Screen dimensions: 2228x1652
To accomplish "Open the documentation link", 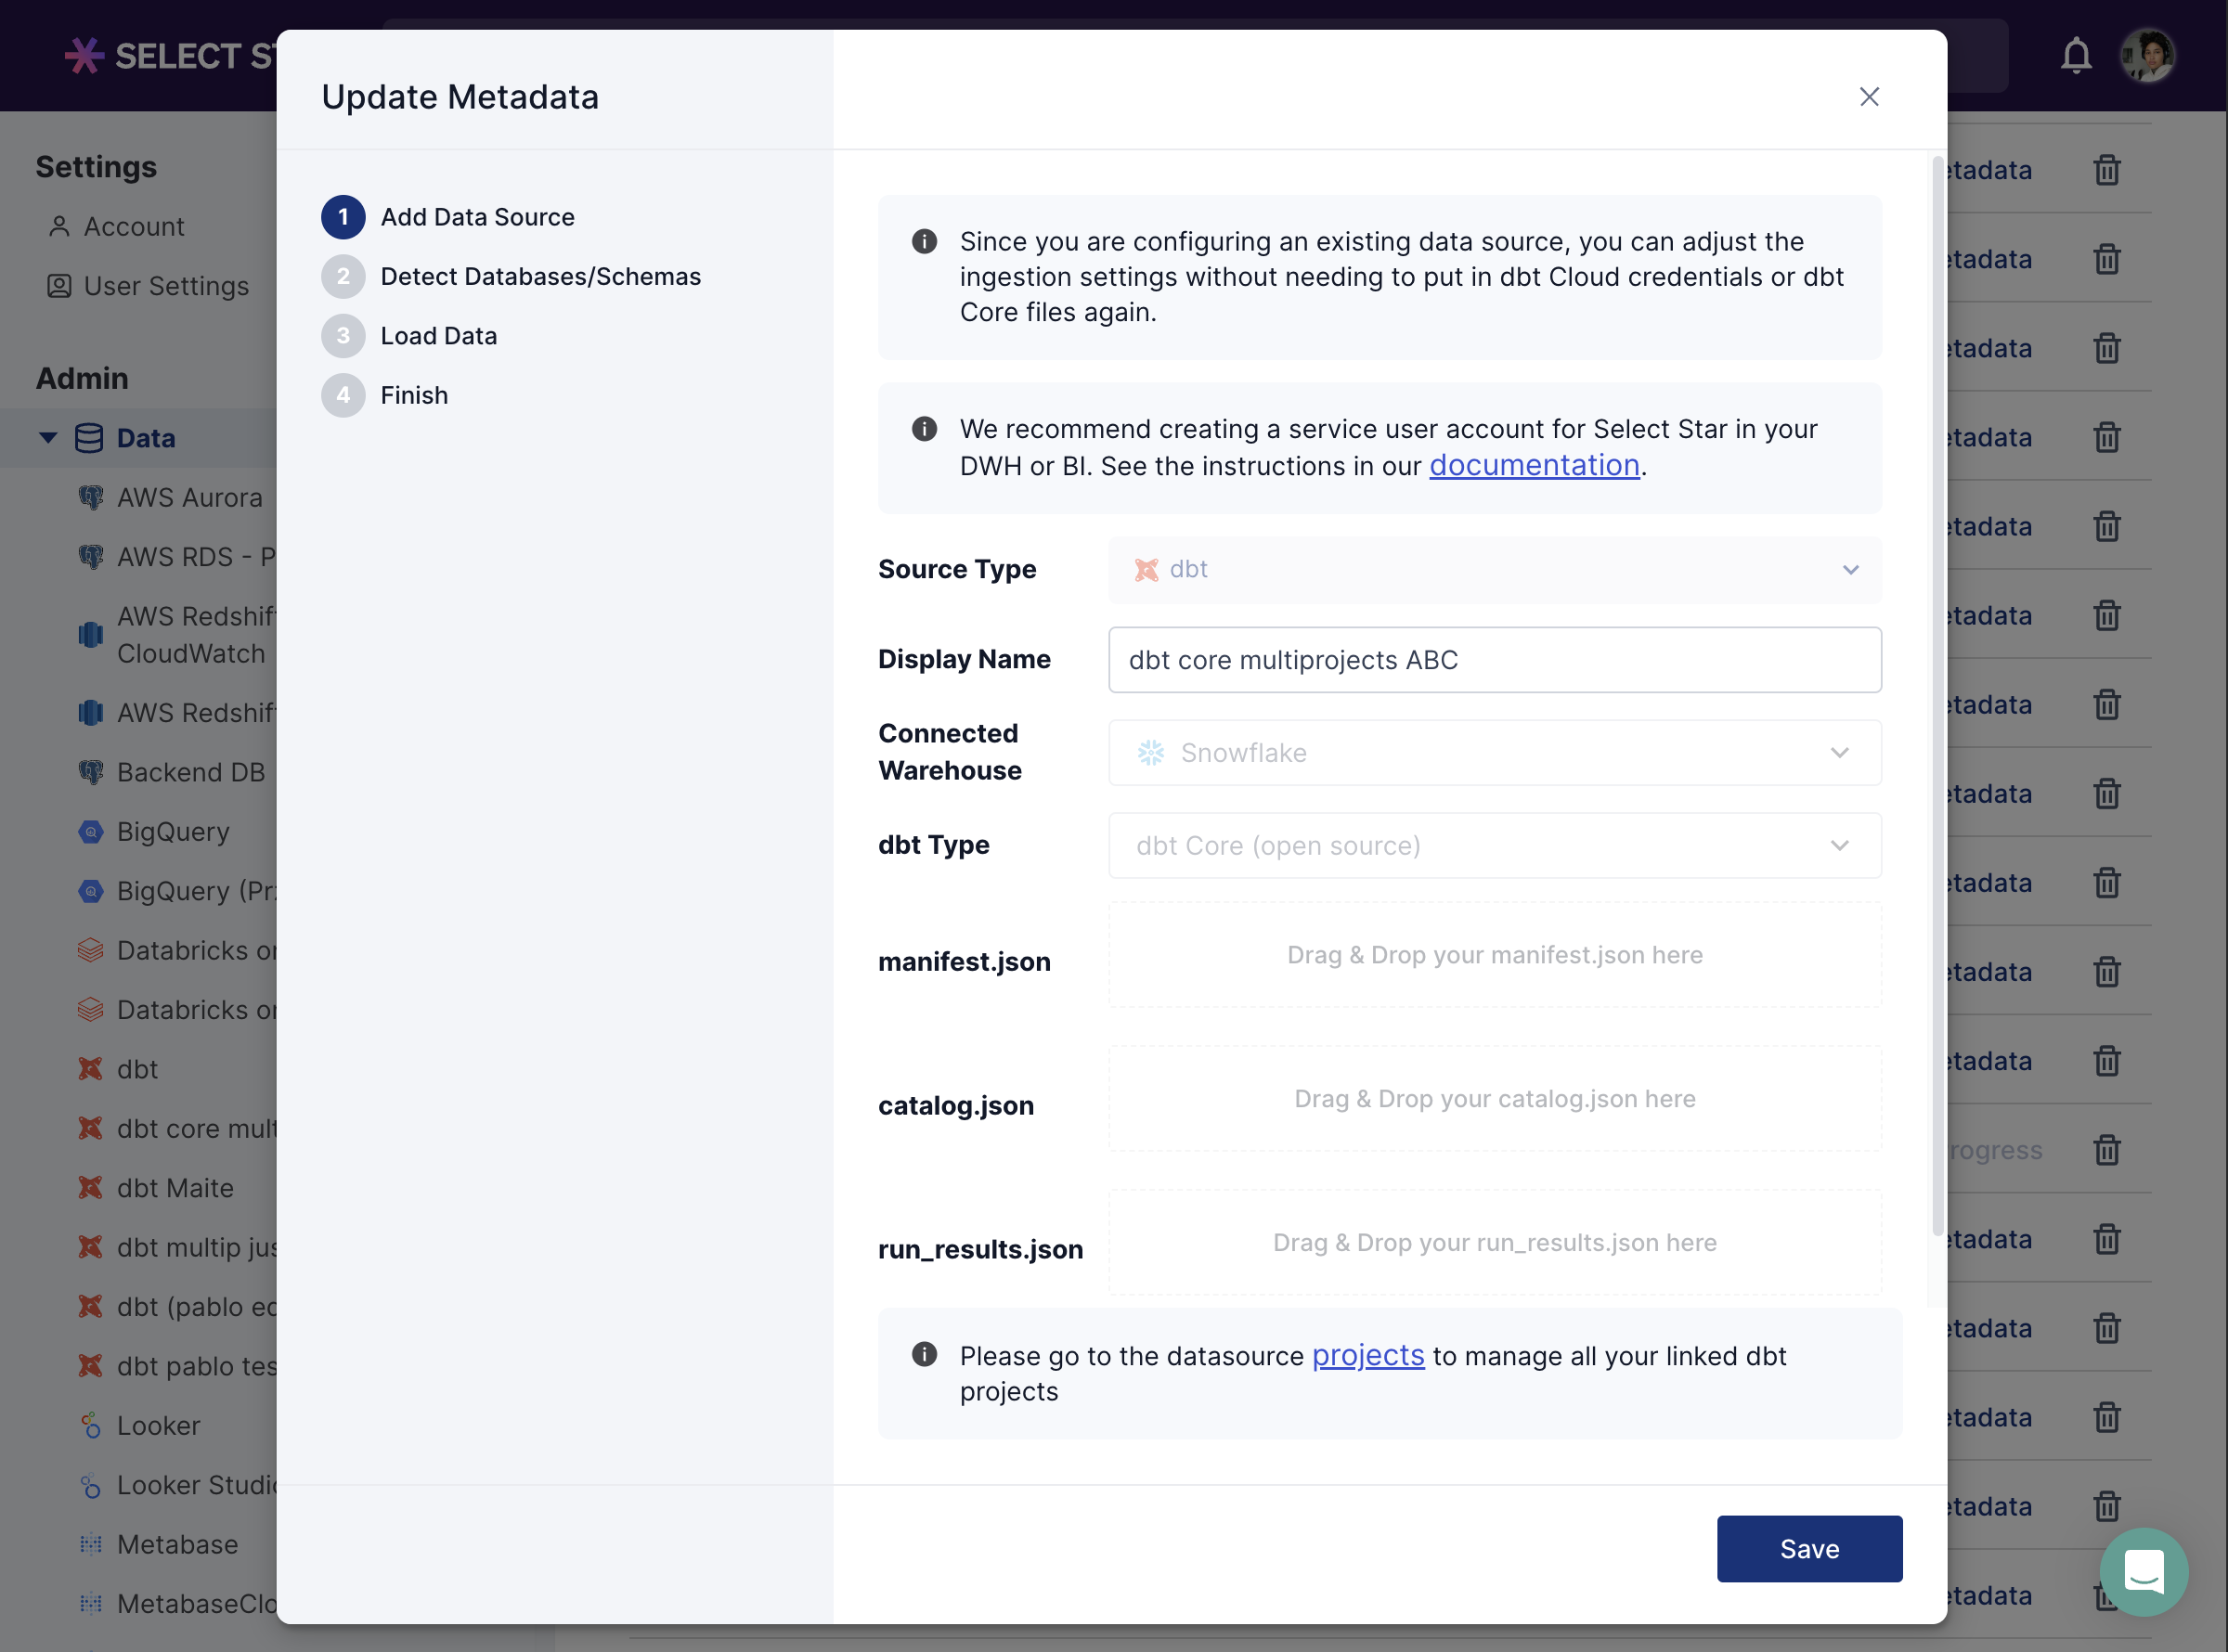I will (1533, 466).
